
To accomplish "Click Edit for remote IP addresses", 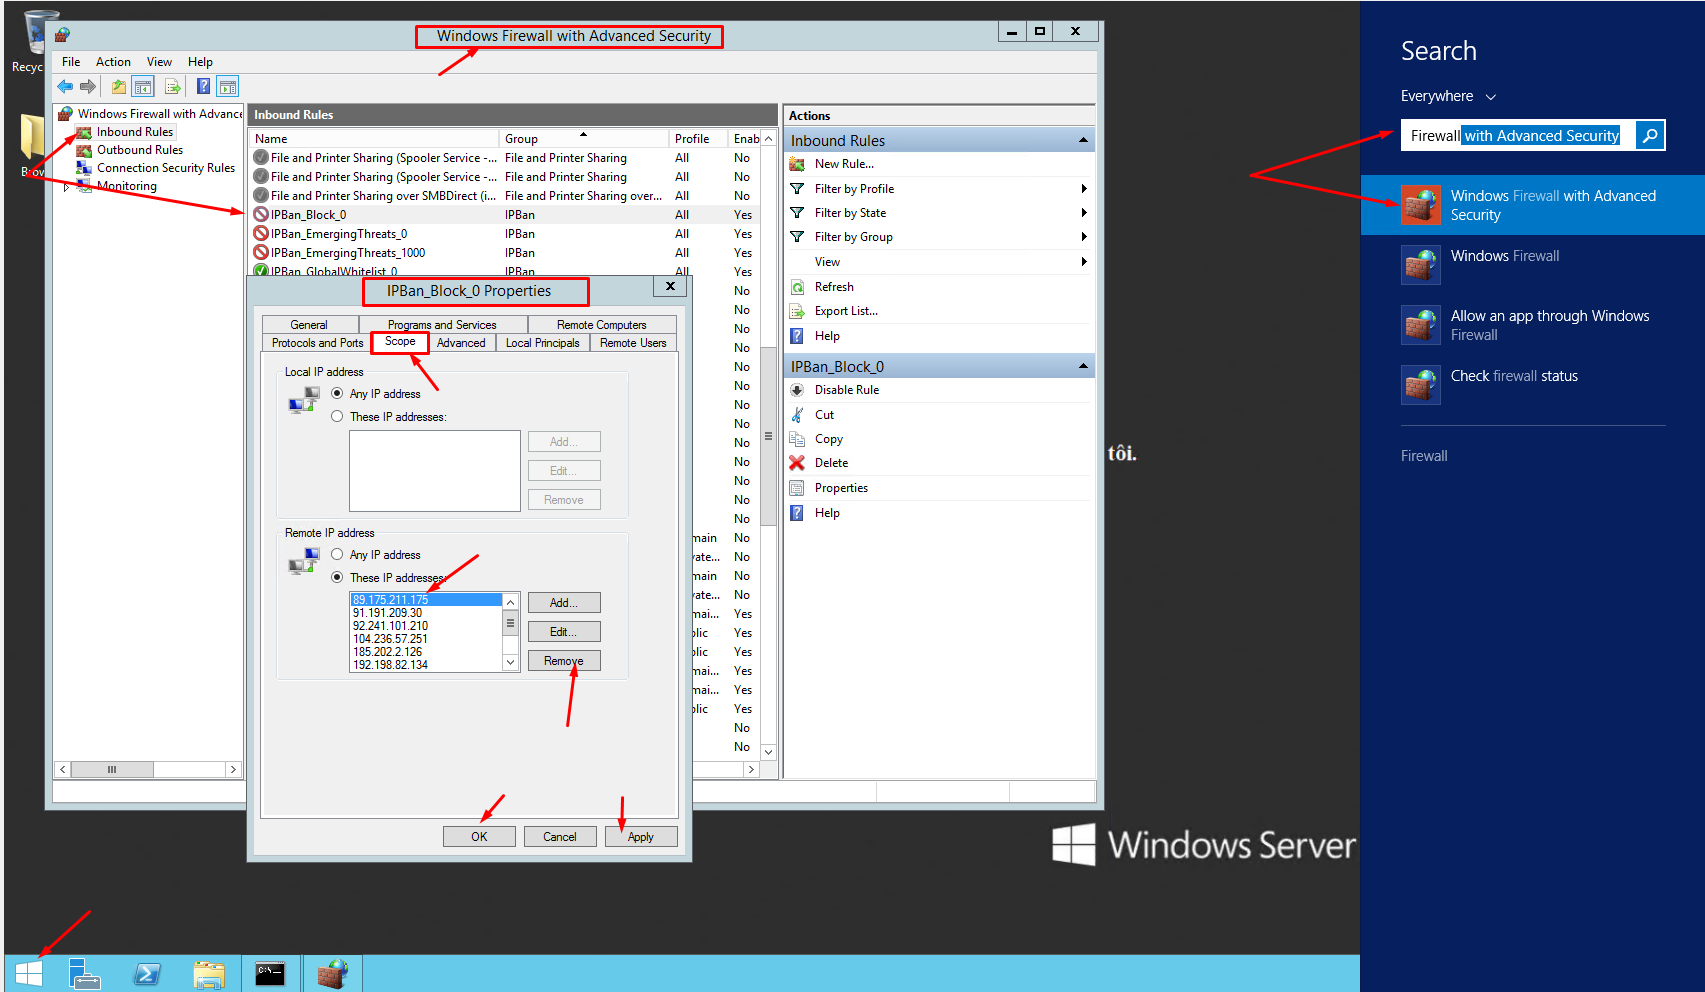I will (564, 632).
